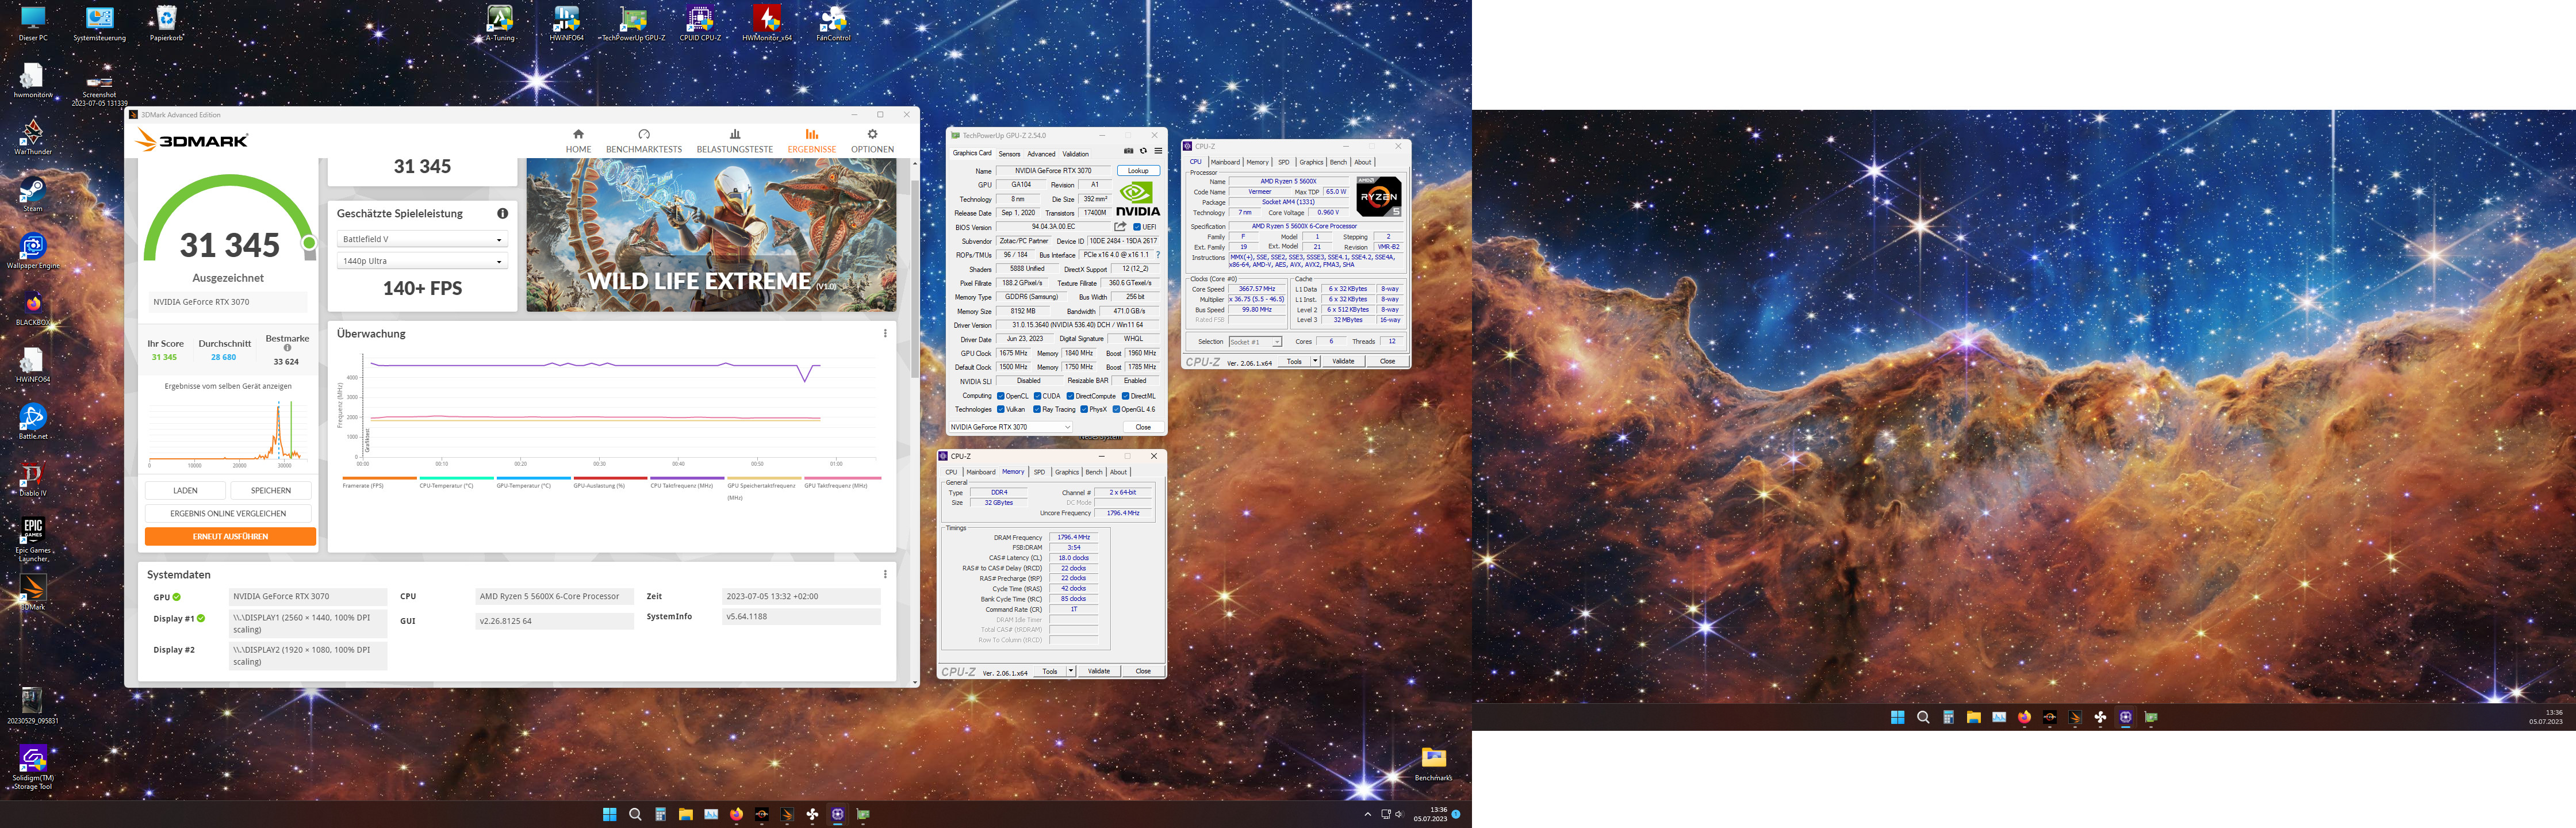
Task: Open Systemsteuerung desktop shortcut
Action: (x=100, y=23)
